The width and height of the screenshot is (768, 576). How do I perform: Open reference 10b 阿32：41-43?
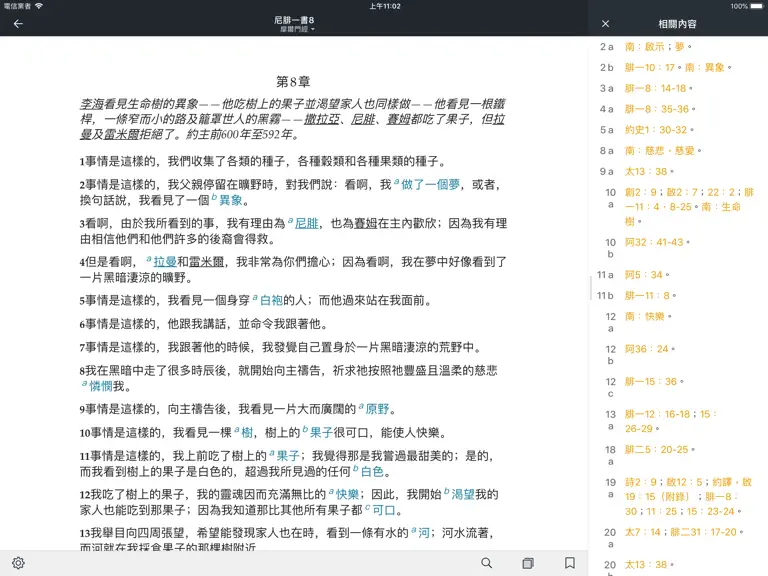[x=657, y=242]
